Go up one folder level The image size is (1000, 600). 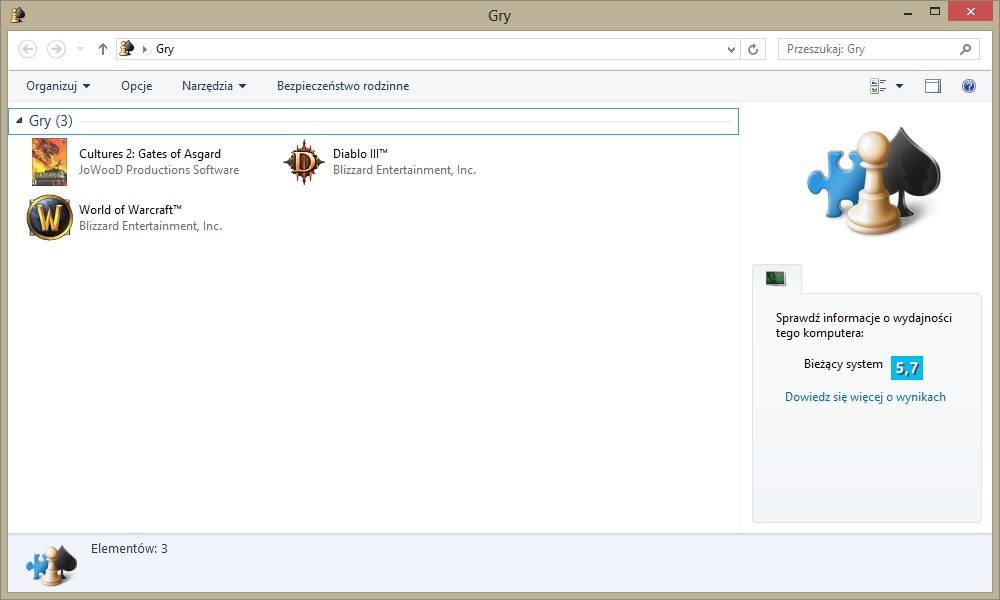point(103,49)
